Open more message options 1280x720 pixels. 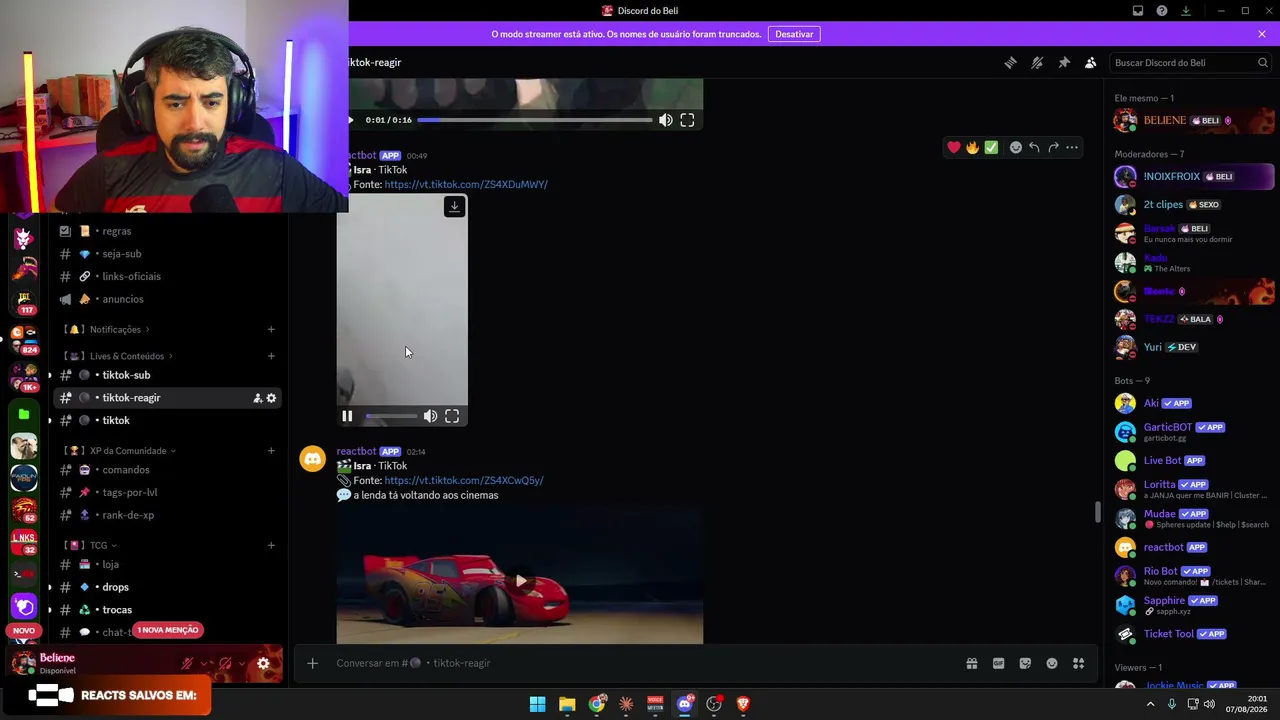[x=1072, y=148]
